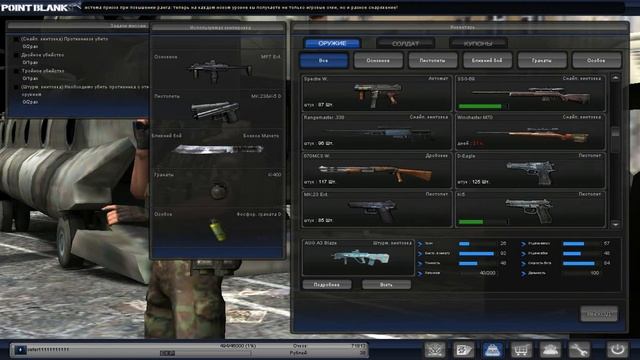Open the clan emblem icon in bottom bar

435,350
